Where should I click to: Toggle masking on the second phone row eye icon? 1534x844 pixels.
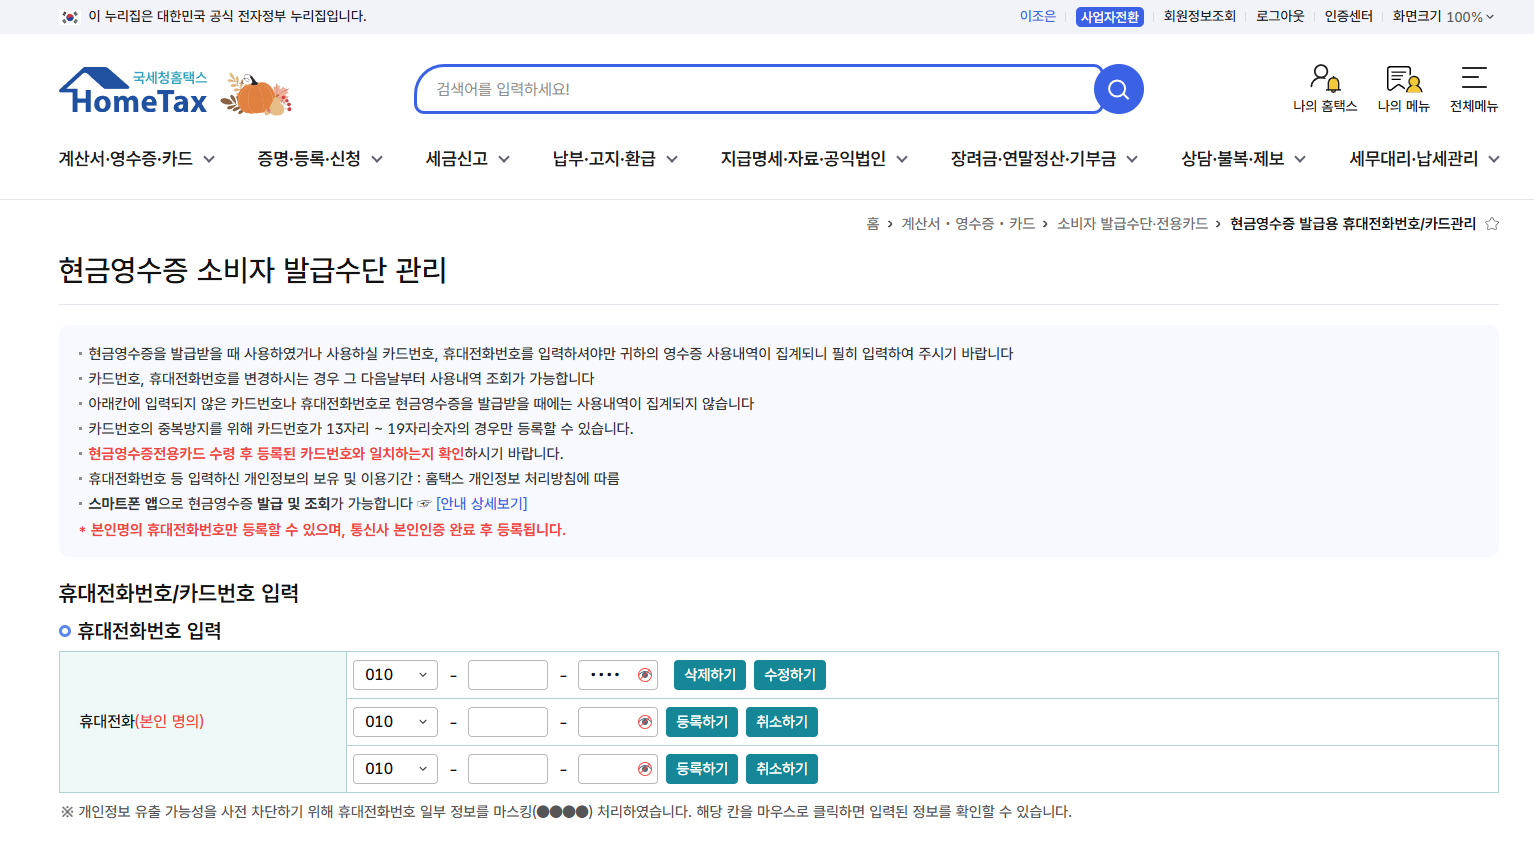[645, 721]
